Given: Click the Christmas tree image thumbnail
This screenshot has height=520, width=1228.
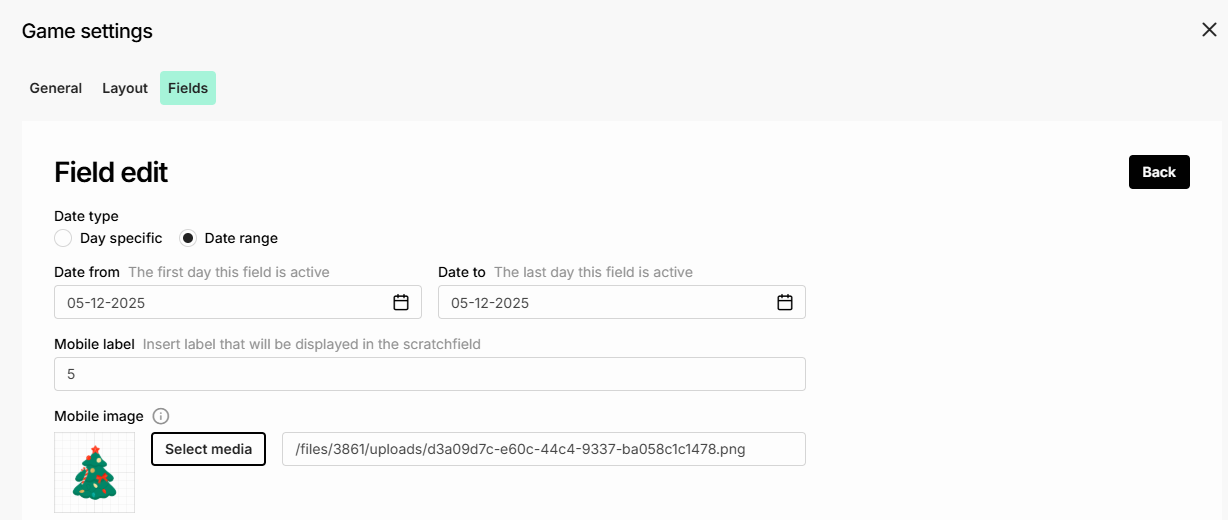Looking at the screenshot, I should coord(95,473).
